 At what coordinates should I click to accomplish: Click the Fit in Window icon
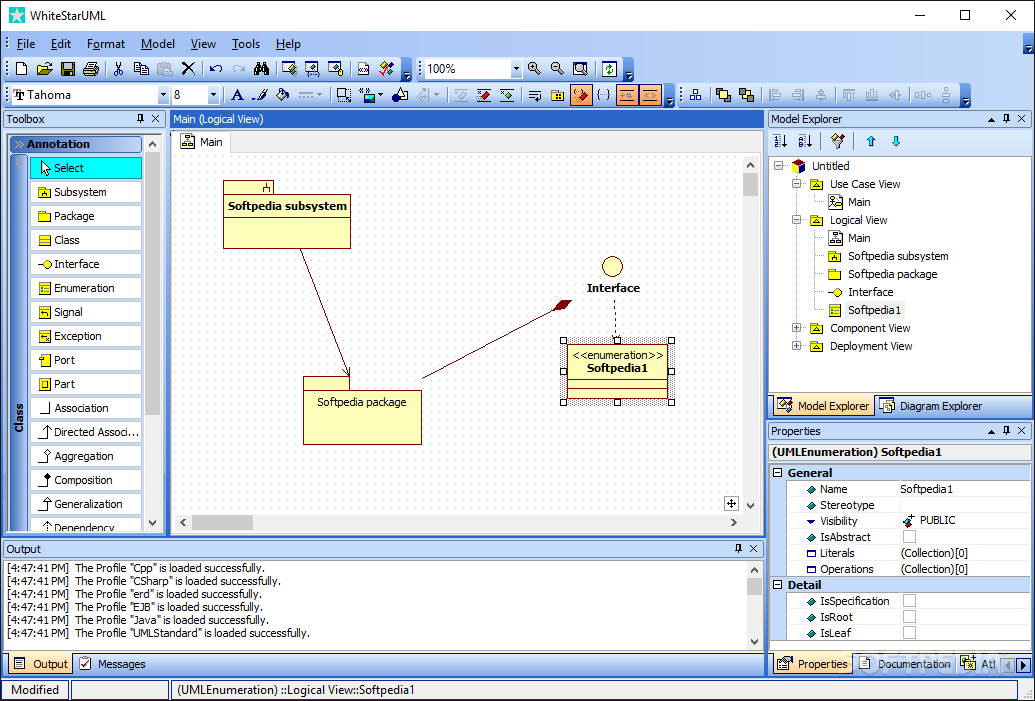pos(580,69)
